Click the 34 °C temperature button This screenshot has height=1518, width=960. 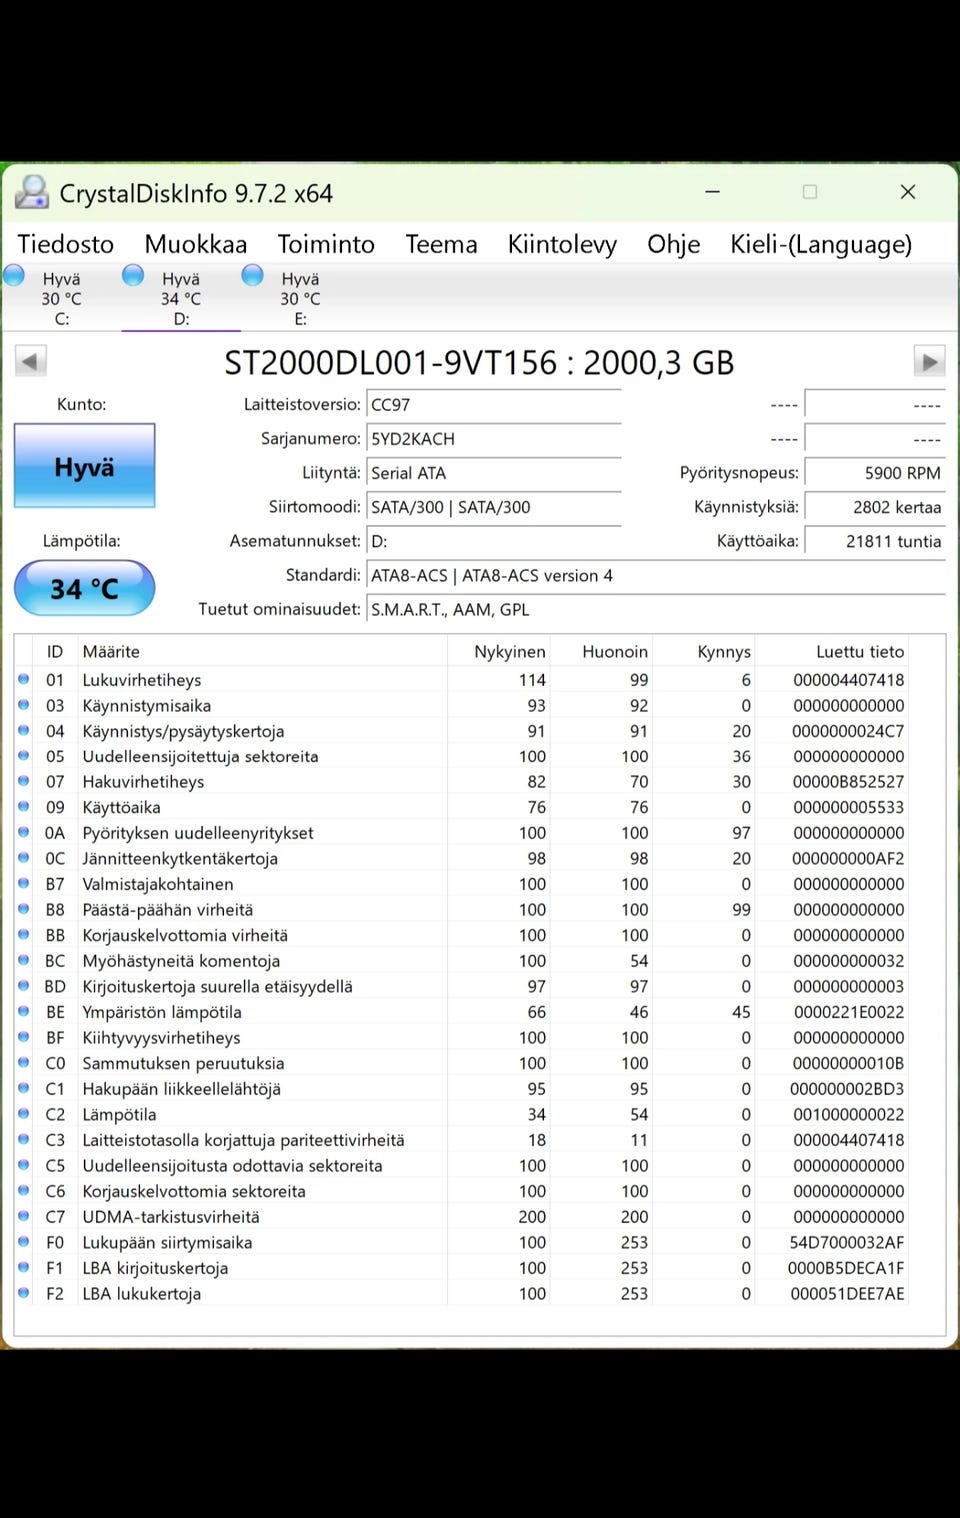pos(85,589)
